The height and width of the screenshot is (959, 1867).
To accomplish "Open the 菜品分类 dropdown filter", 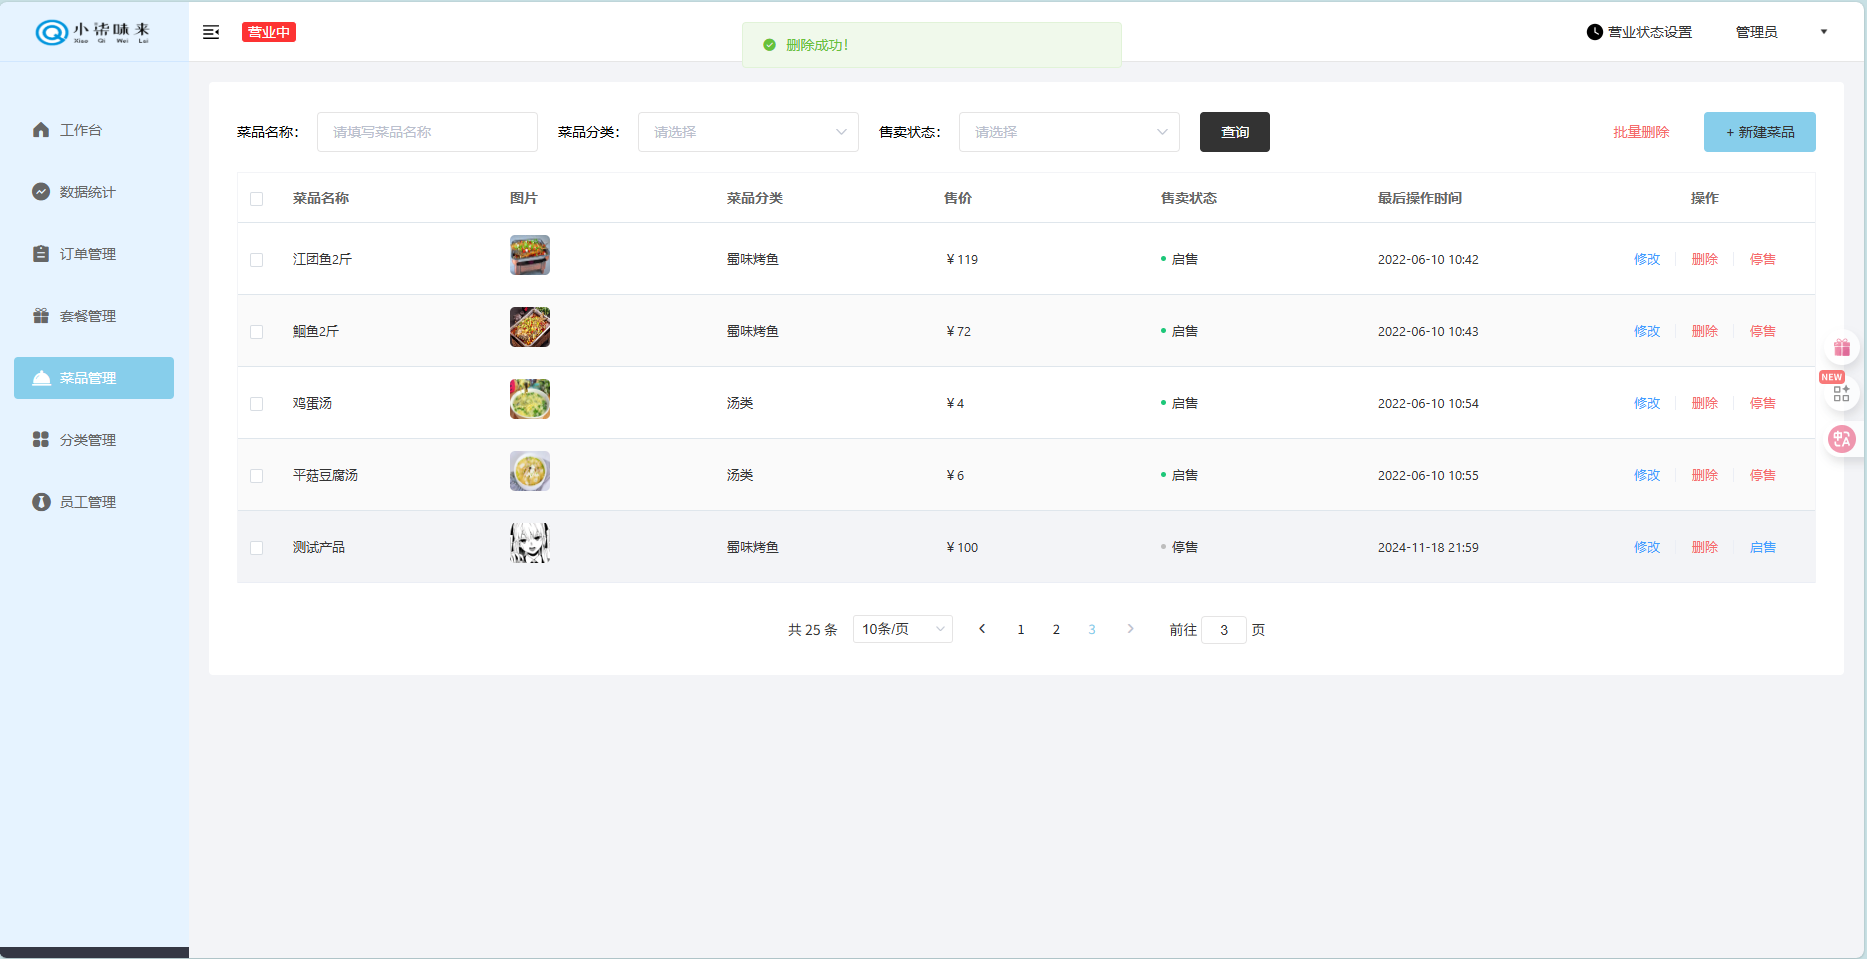I will point(747,132).
